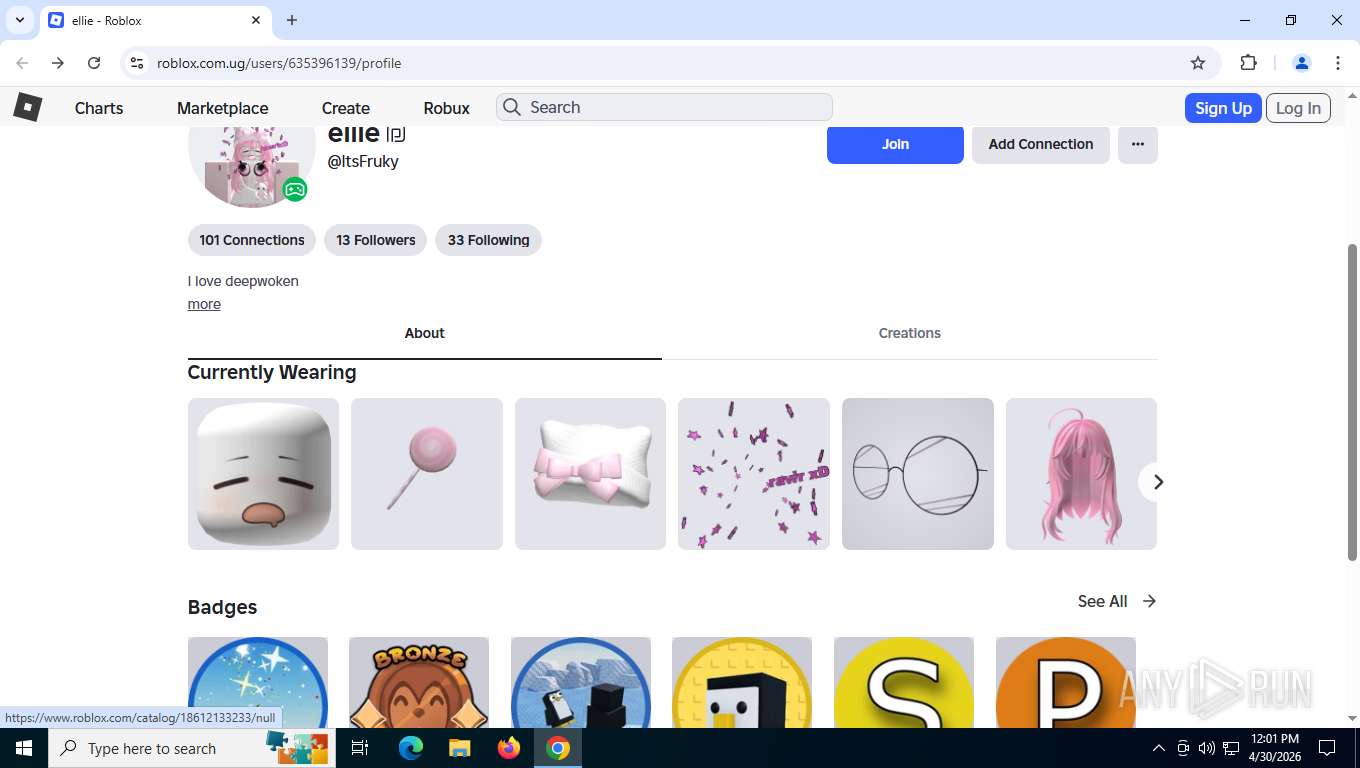
Task: Focus the Roblox search field
Action: 664,107
